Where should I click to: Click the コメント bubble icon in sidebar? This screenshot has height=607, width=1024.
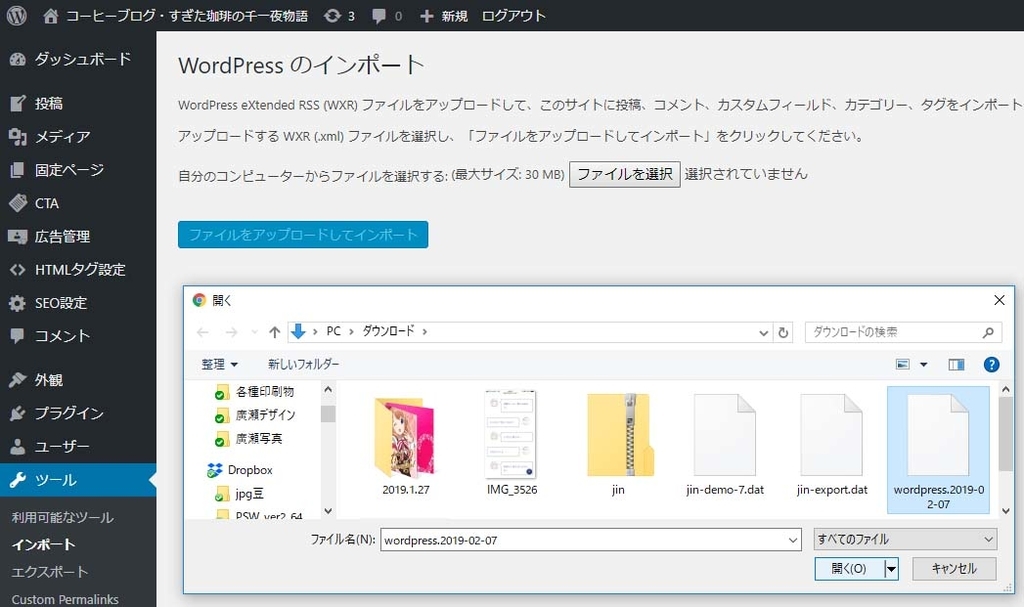tap(18, 336)
